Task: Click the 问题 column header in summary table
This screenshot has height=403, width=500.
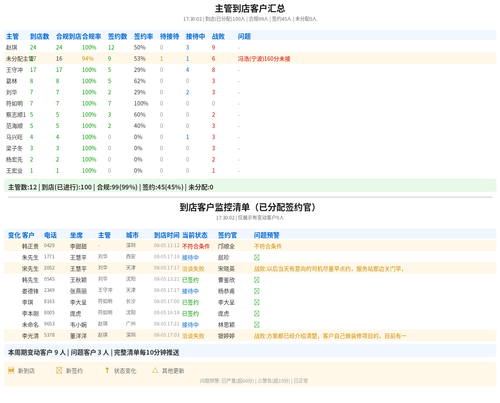Action: pyautogui.click(x=244, y=36)
